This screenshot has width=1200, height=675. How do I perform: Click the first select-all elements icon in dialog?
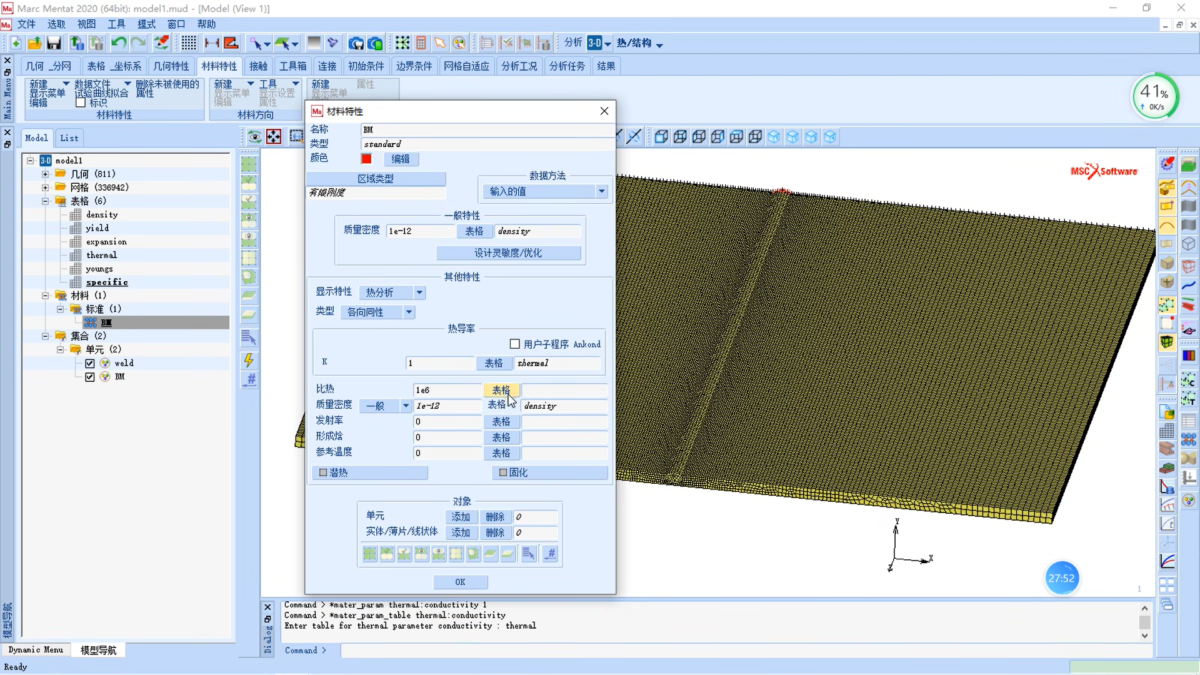point(370,554)
